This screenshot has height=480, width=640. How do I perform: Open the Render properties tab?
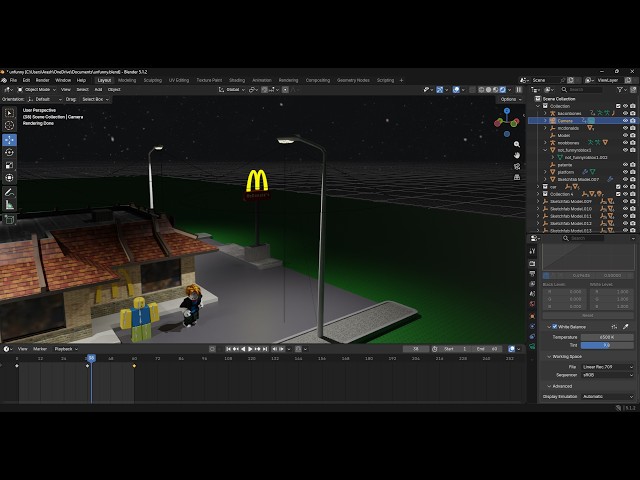pyautogui.click(x=532, y=264)
